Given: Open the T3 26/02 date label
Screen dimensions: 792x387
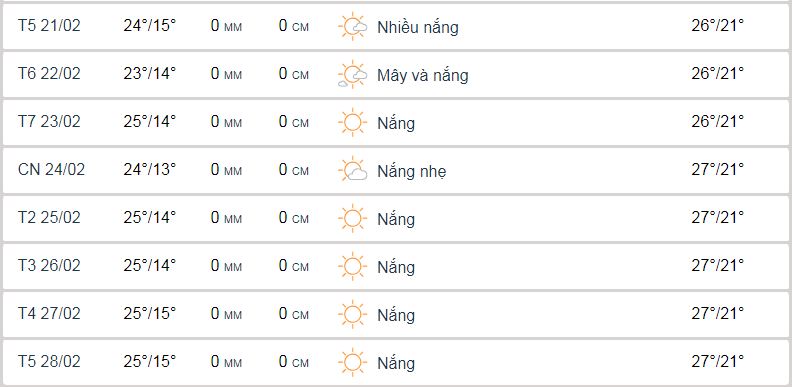Looking at the screenshot, I should coord(49,265).
